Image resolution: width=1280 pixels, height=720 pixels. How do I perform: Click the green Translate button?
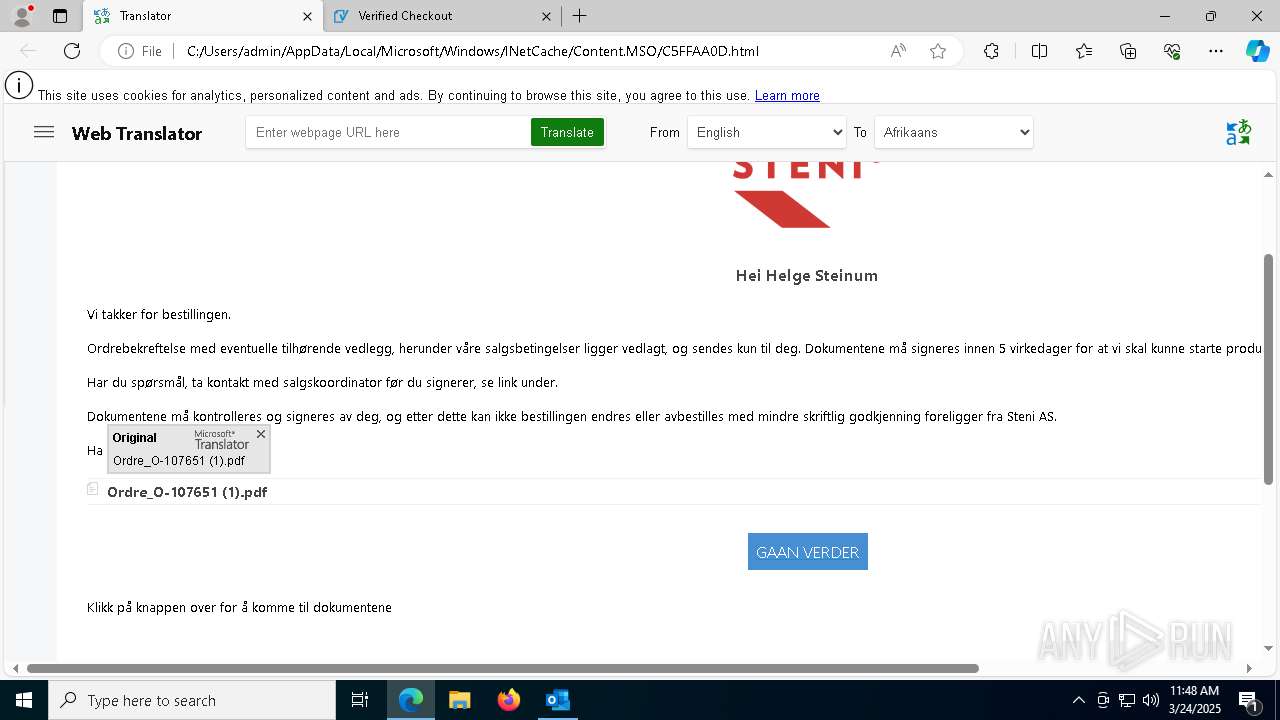coord(567,132)
